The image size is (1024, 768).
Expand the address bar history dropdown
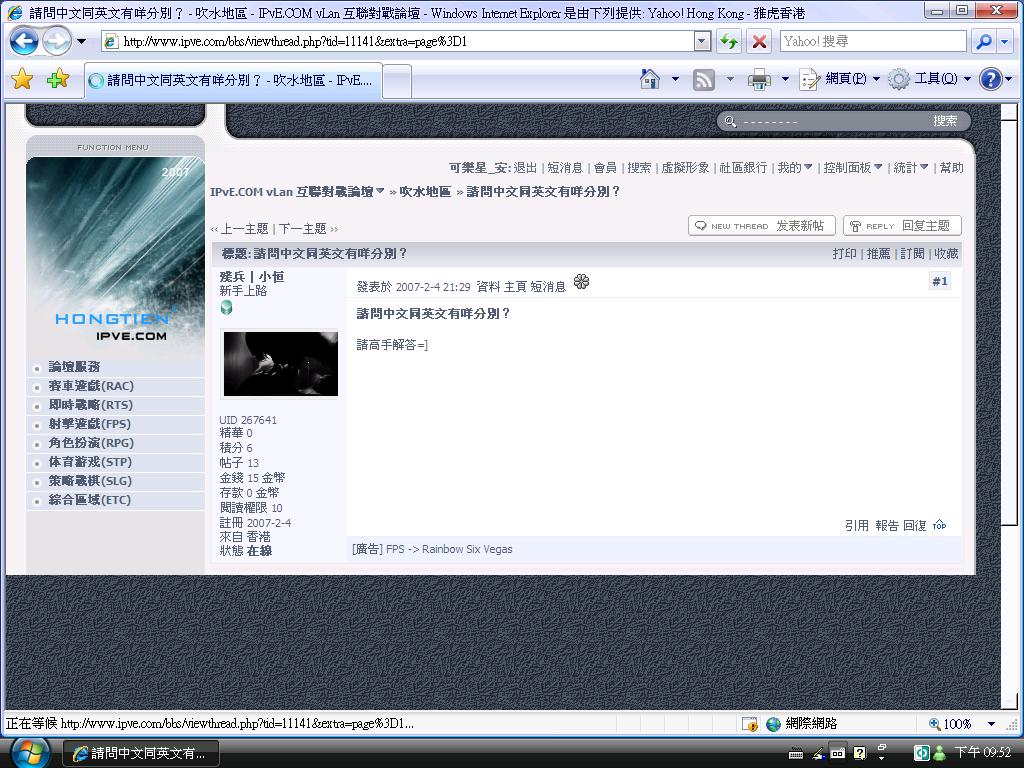click(702, 42)
